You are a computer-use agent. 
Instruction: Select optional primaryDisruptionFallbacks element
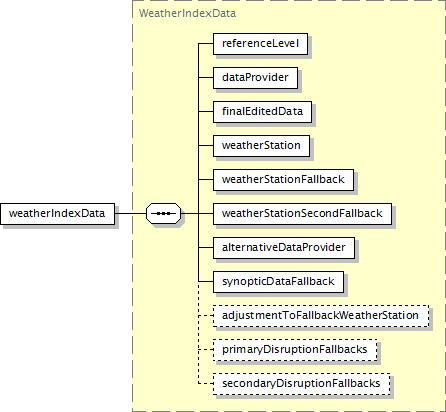point(295,350)
